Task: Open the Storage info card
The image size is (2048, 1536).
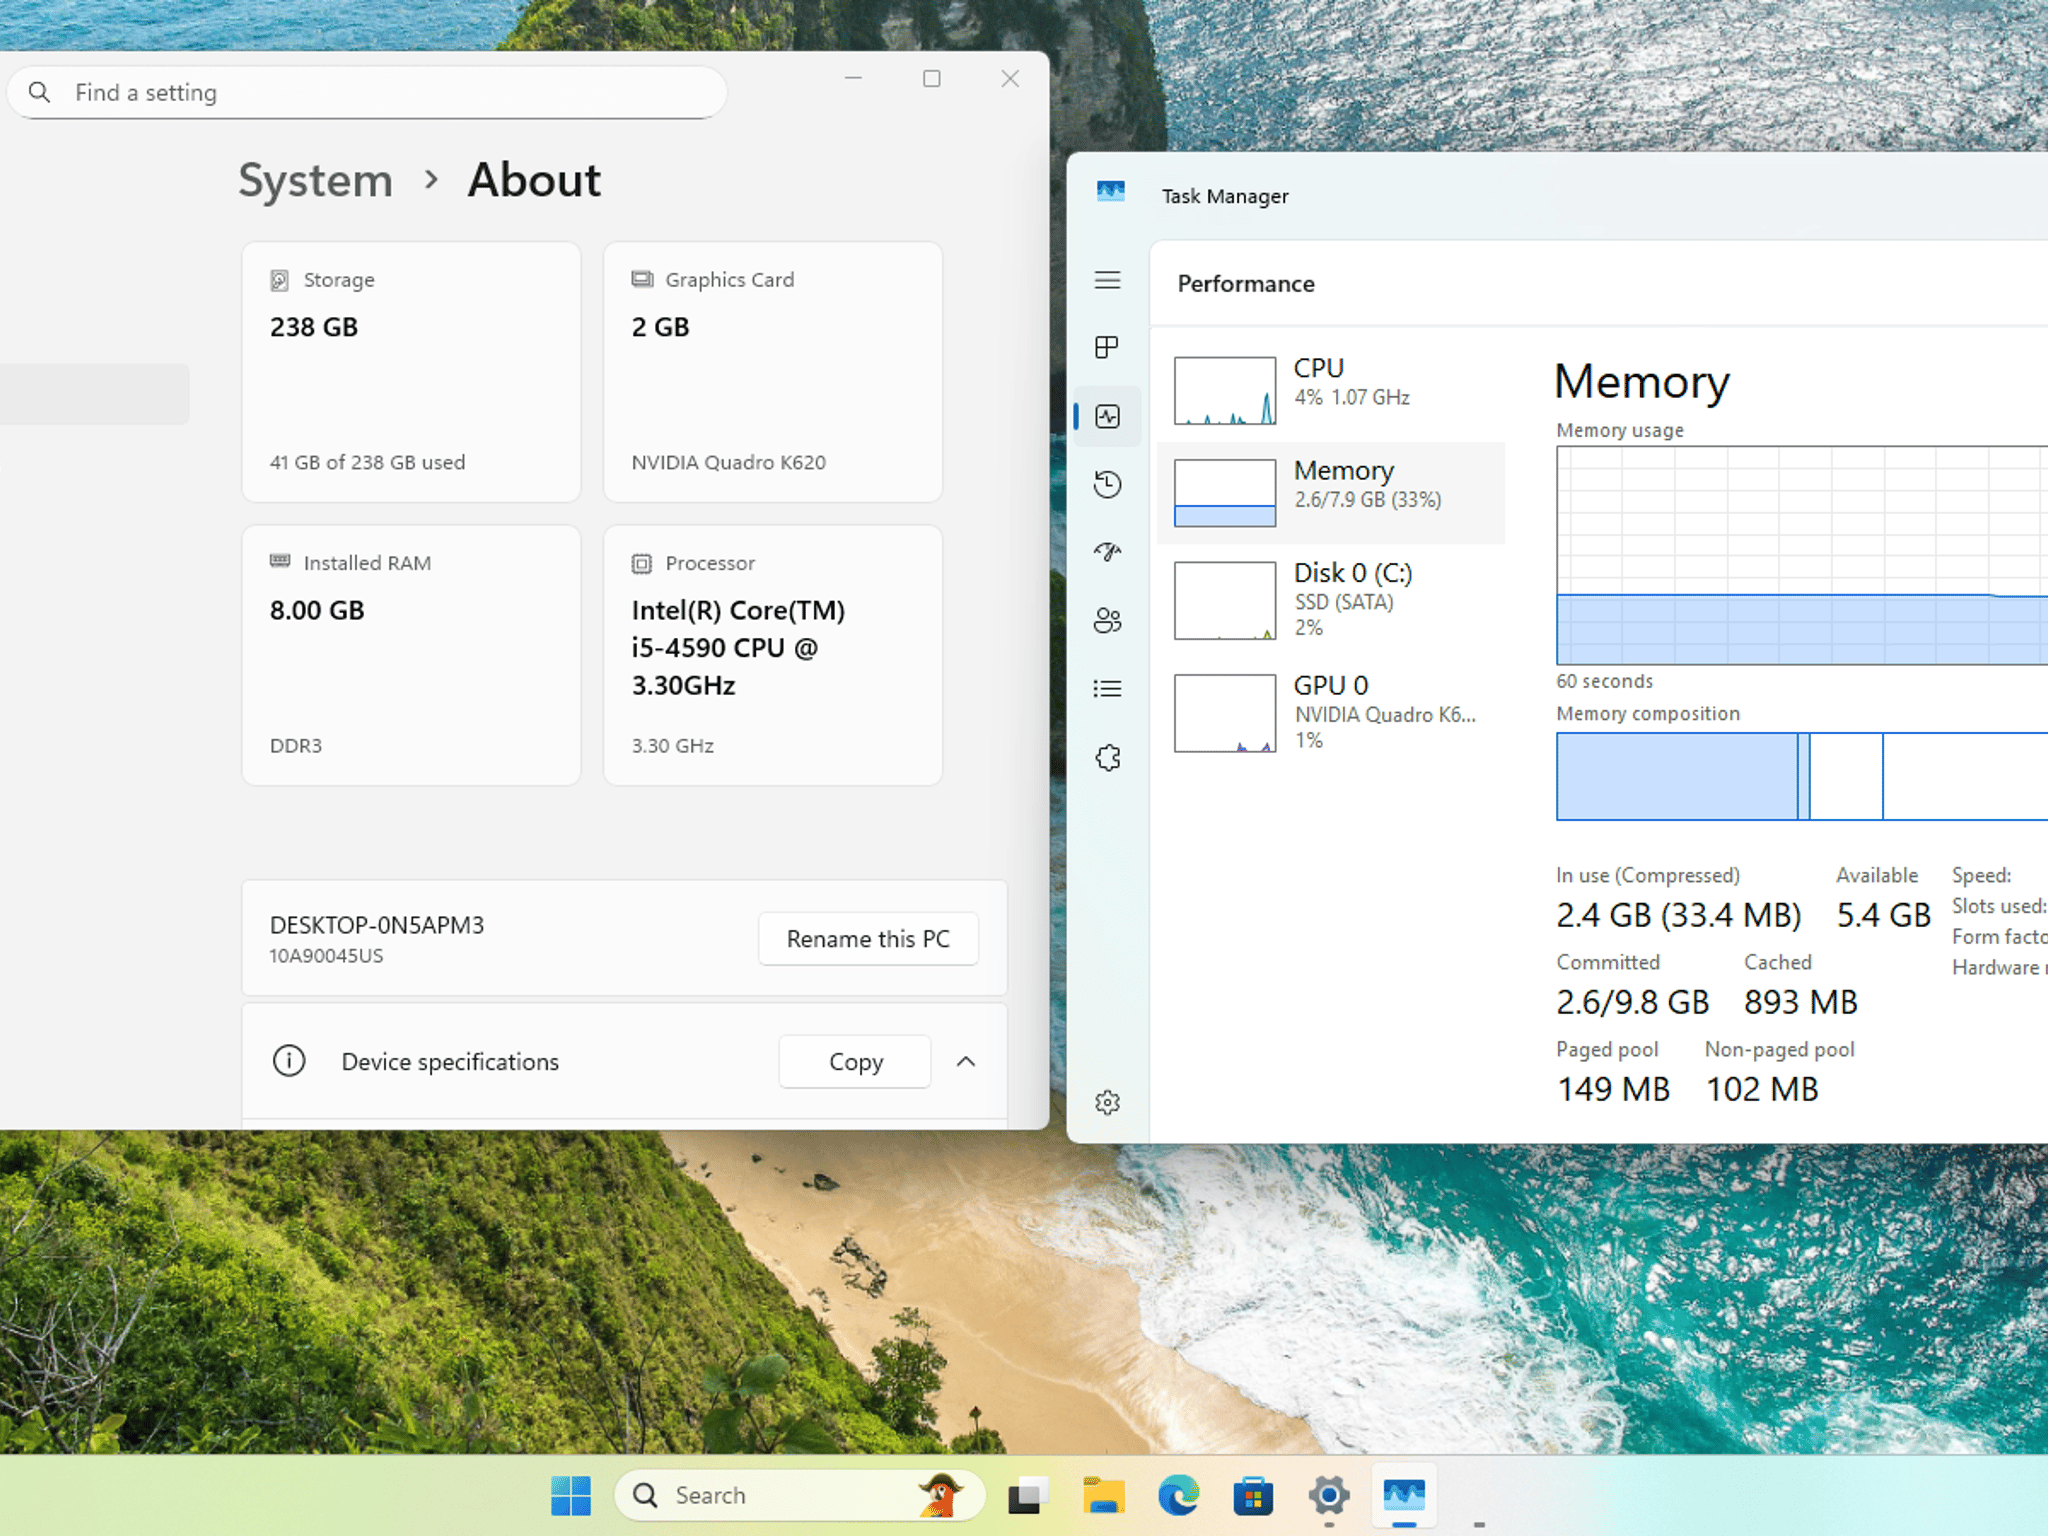Action: click(x=411, y=371)
